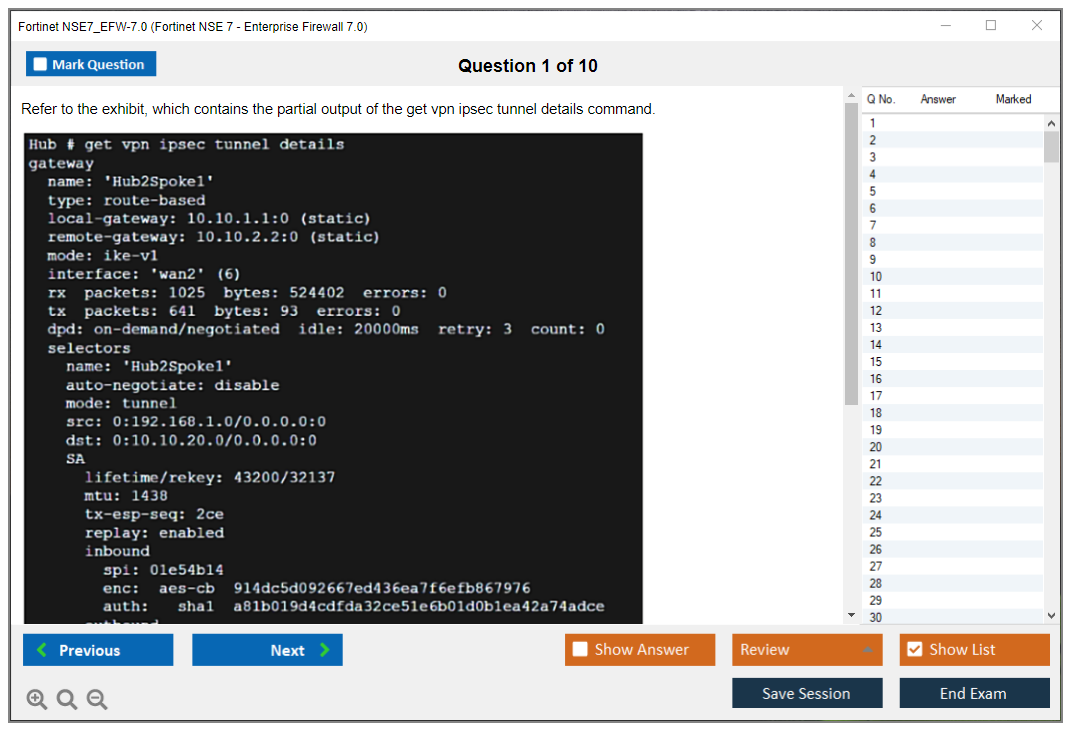Select question 10 in the list
The width and height of the screenshot is (1075, 735).
click(x=876, y=276)
